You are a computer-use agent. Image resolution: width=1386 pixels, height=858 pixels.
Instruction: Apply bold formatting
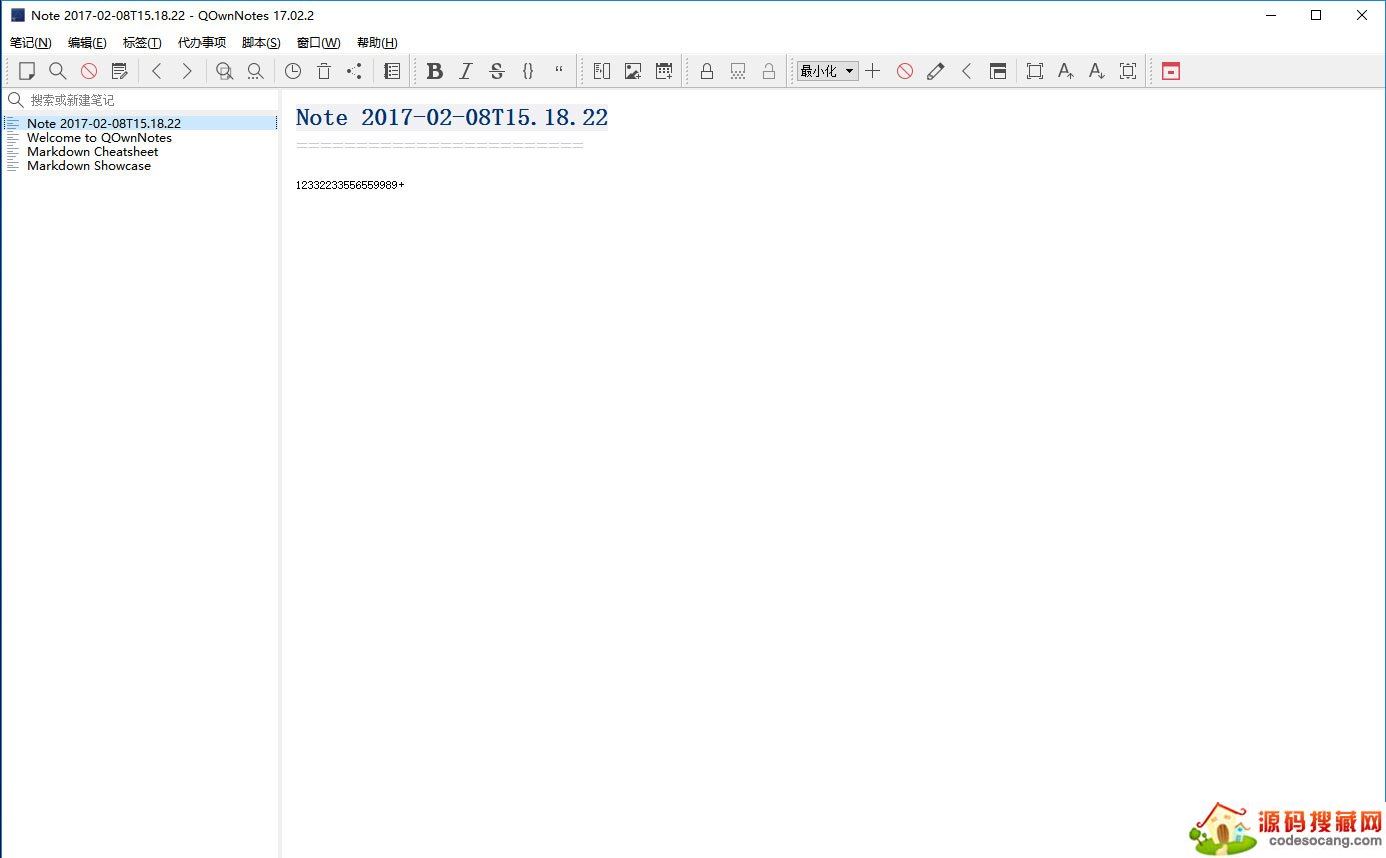[434, 71]
